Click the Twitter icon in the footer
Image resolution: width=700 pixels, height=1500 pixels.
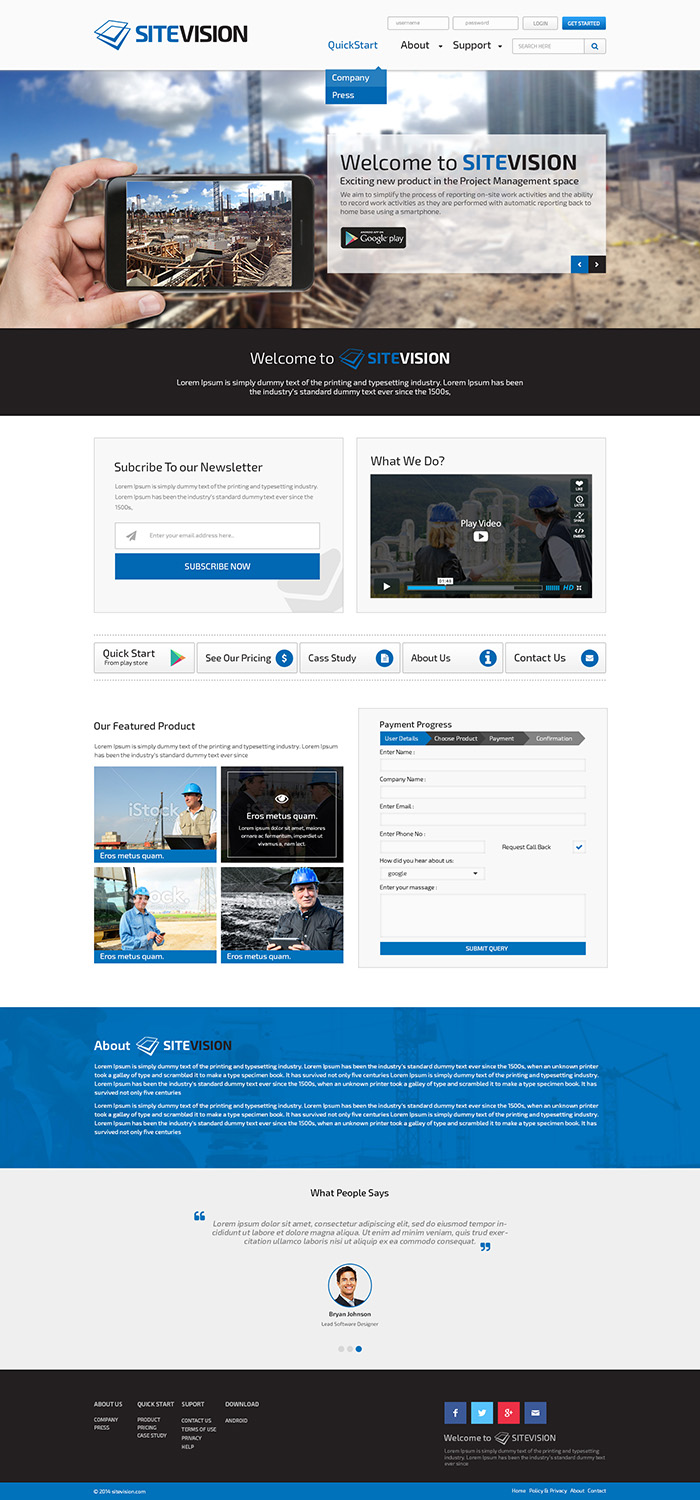pos(482,1413)
